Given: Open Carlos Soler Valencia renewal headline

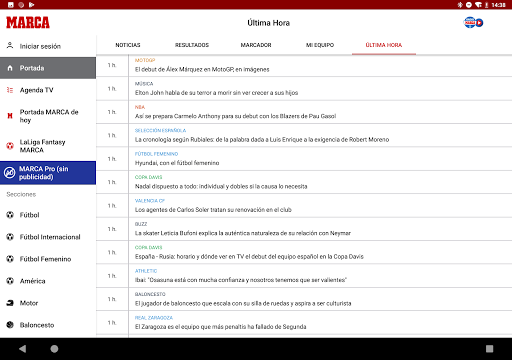Looking at the screenshot, I should [213, 210].
